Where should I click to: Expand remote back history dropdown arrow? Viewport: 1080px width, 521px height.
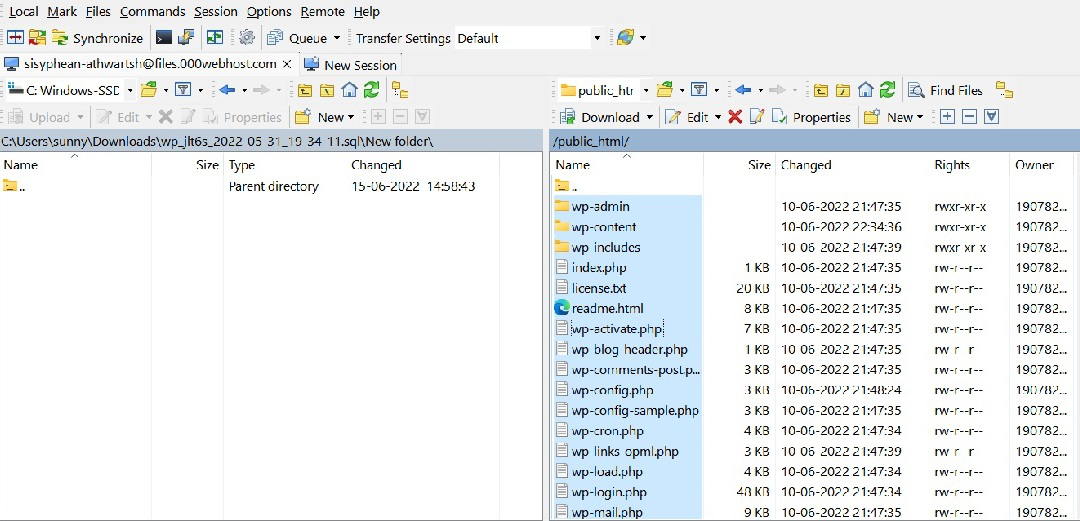[760, 90]
